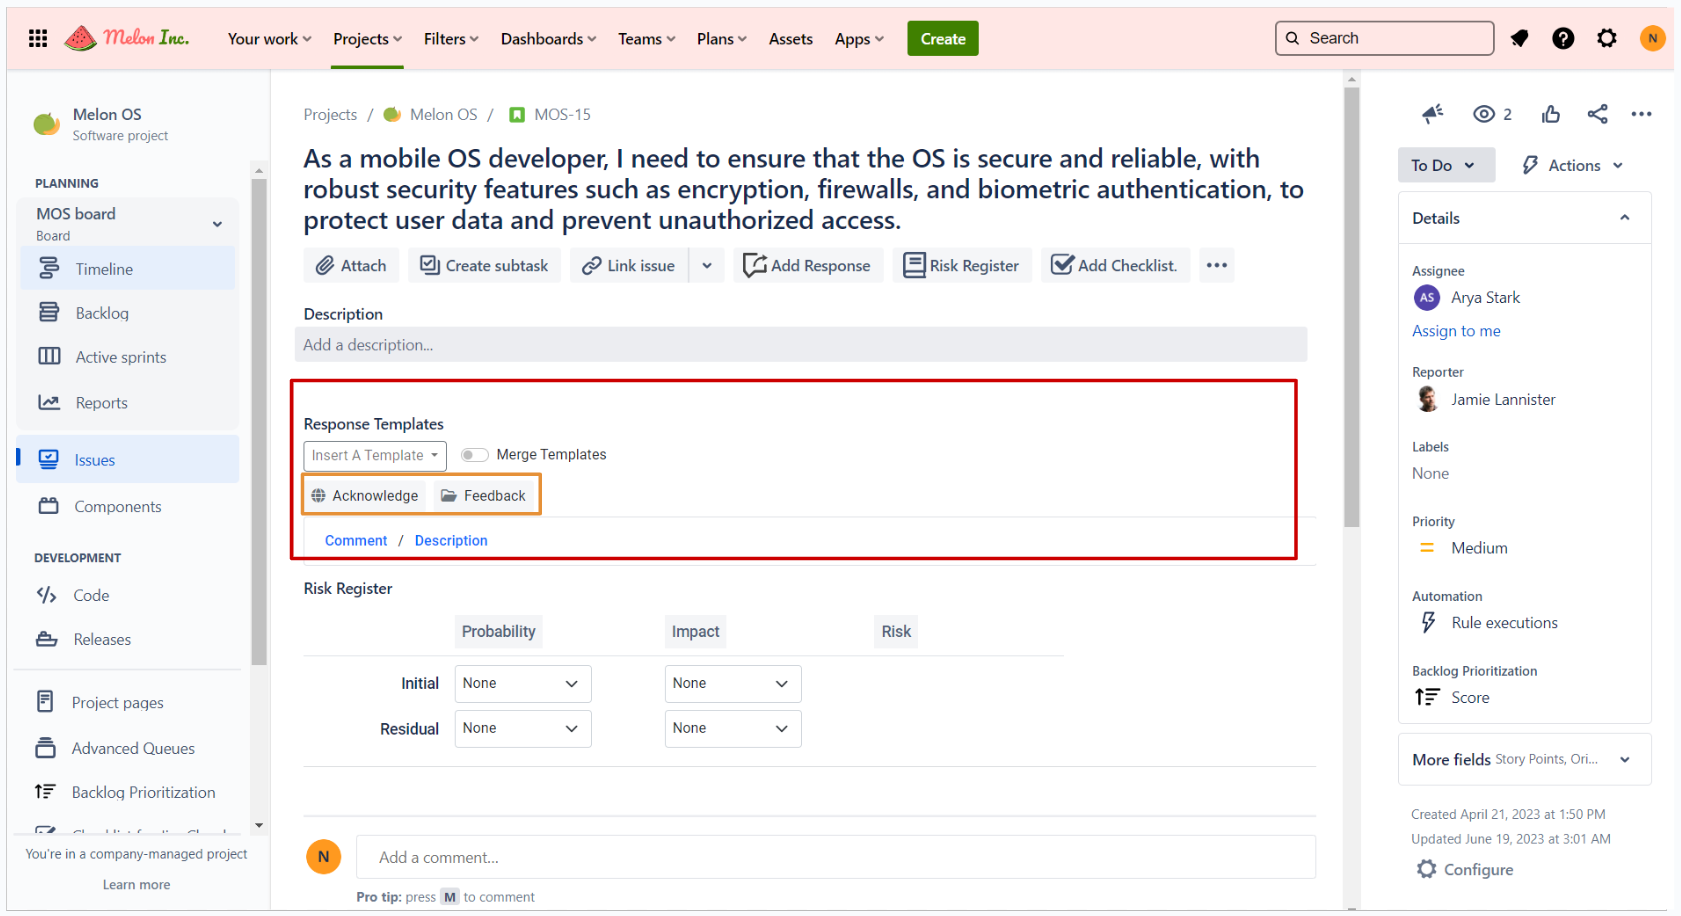
Task: Select Backlog in the sidebar
Action: 102,314
